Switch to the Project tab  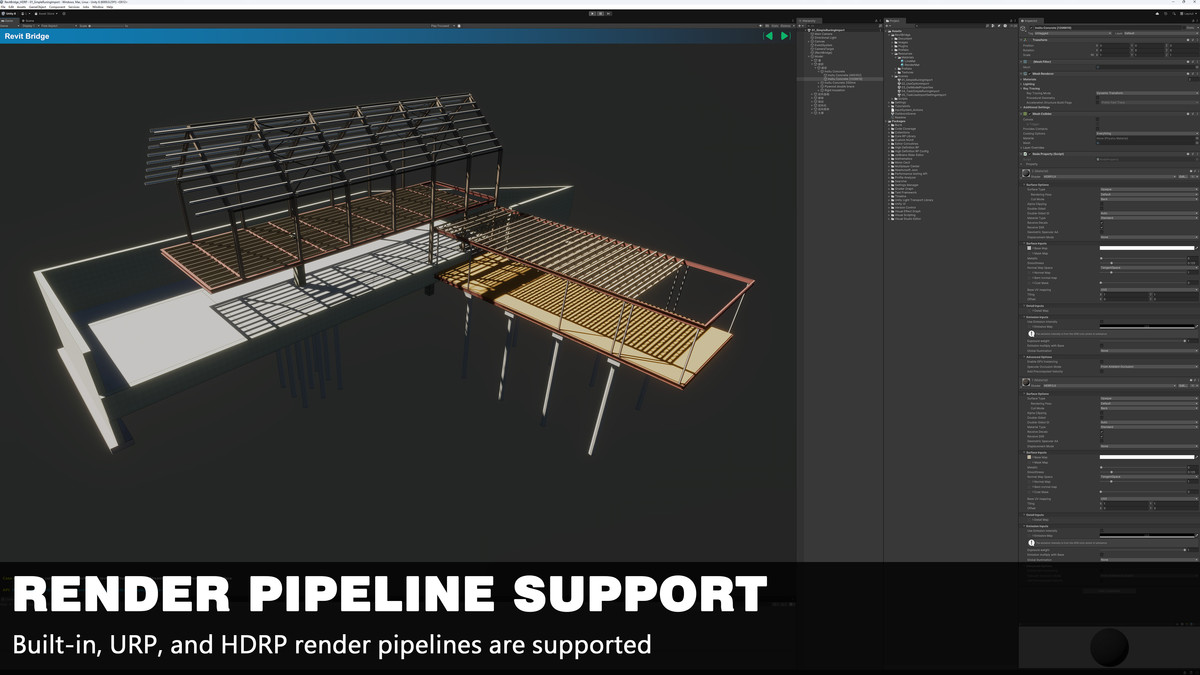click(x=894, y=20)
